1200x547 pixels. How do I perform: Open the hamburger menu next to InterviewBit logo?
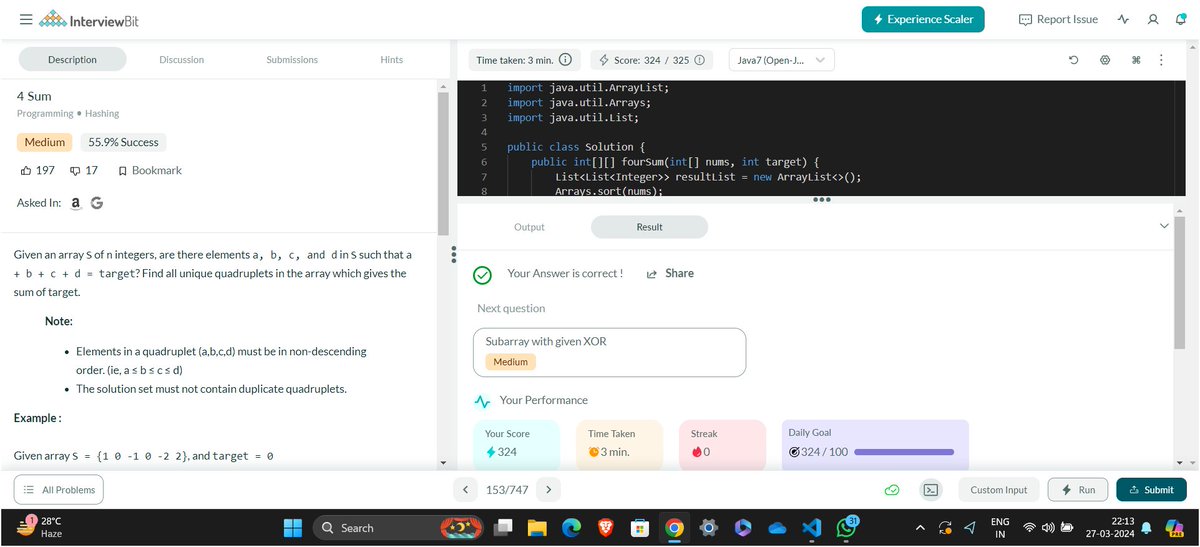coord(25,19)
